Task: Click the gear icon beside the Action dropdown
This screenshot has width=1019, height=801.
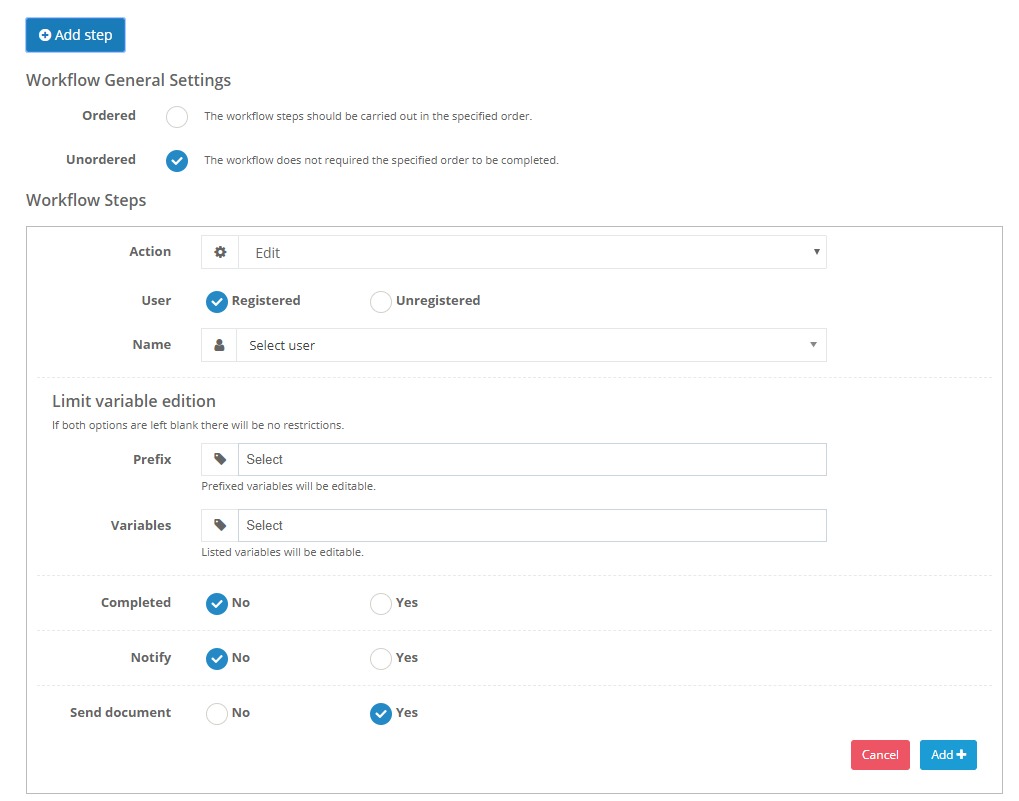Action: 219,252
